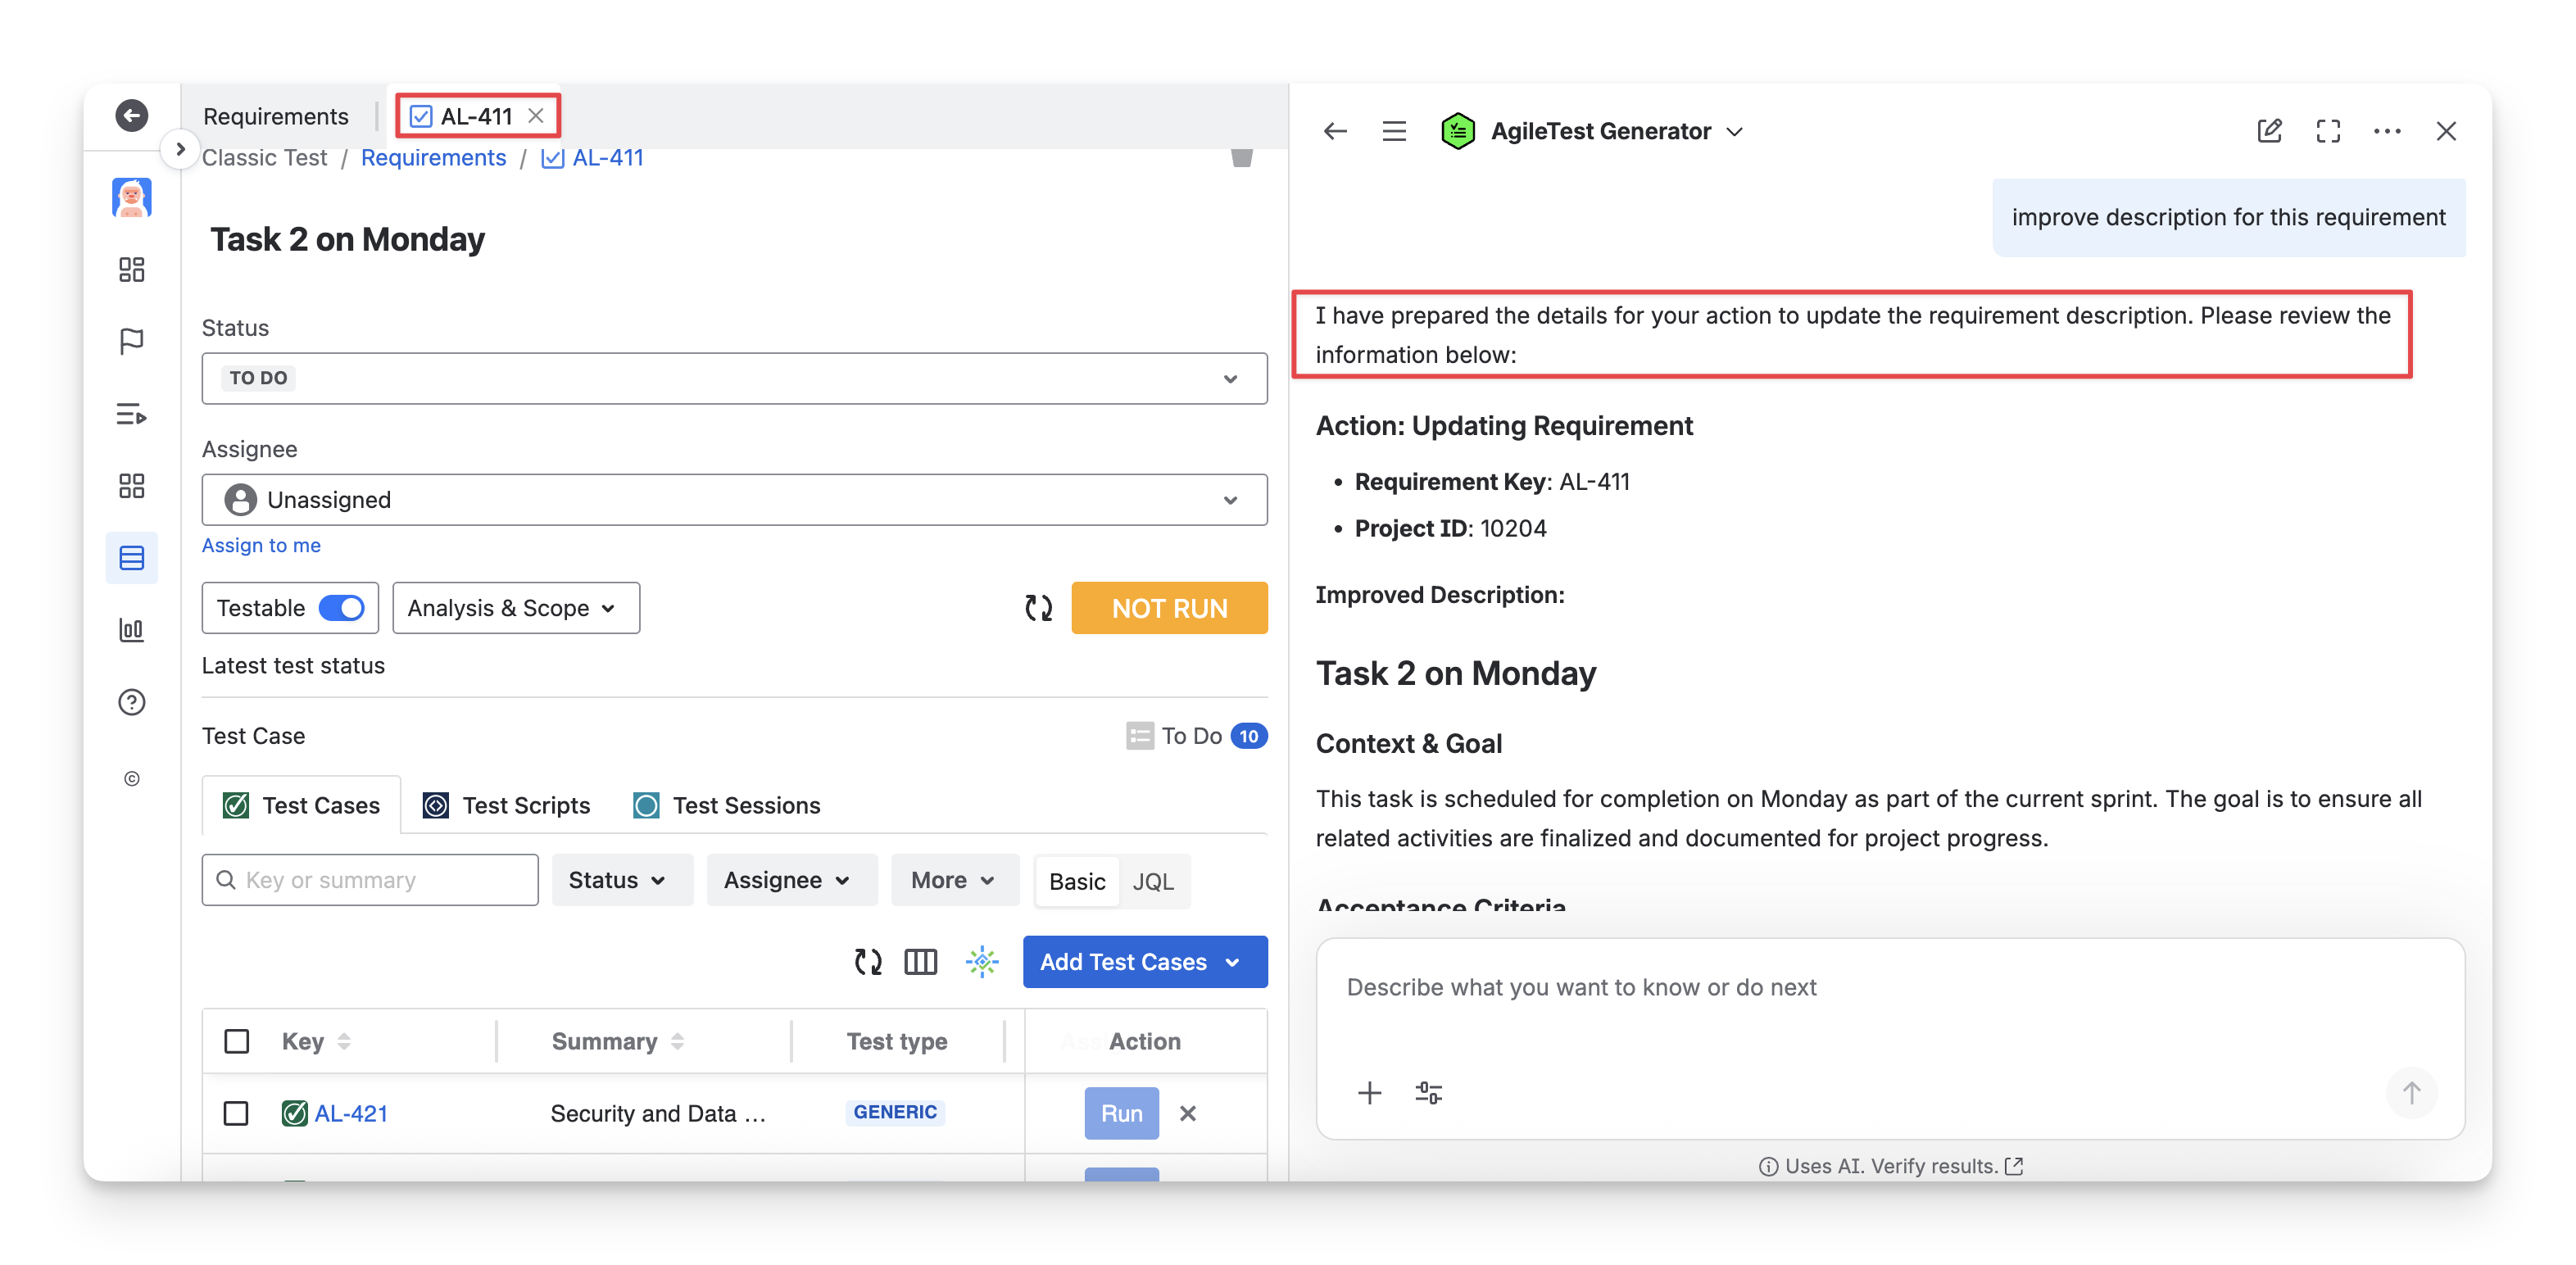Click the reports chart icon in sidebar

131,630
